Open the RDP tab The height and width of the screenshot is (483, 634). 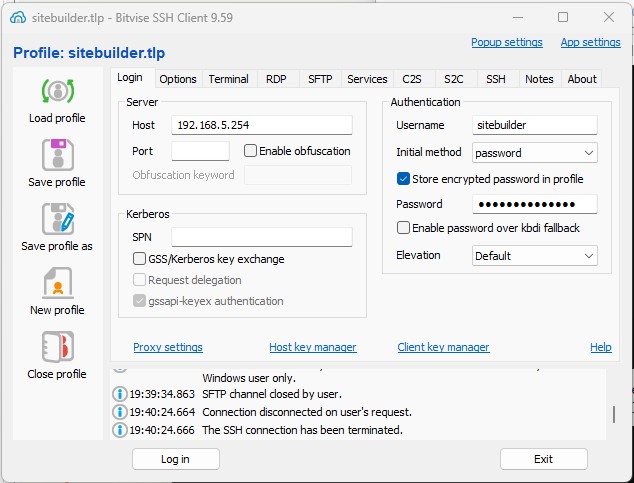point(276,79)
